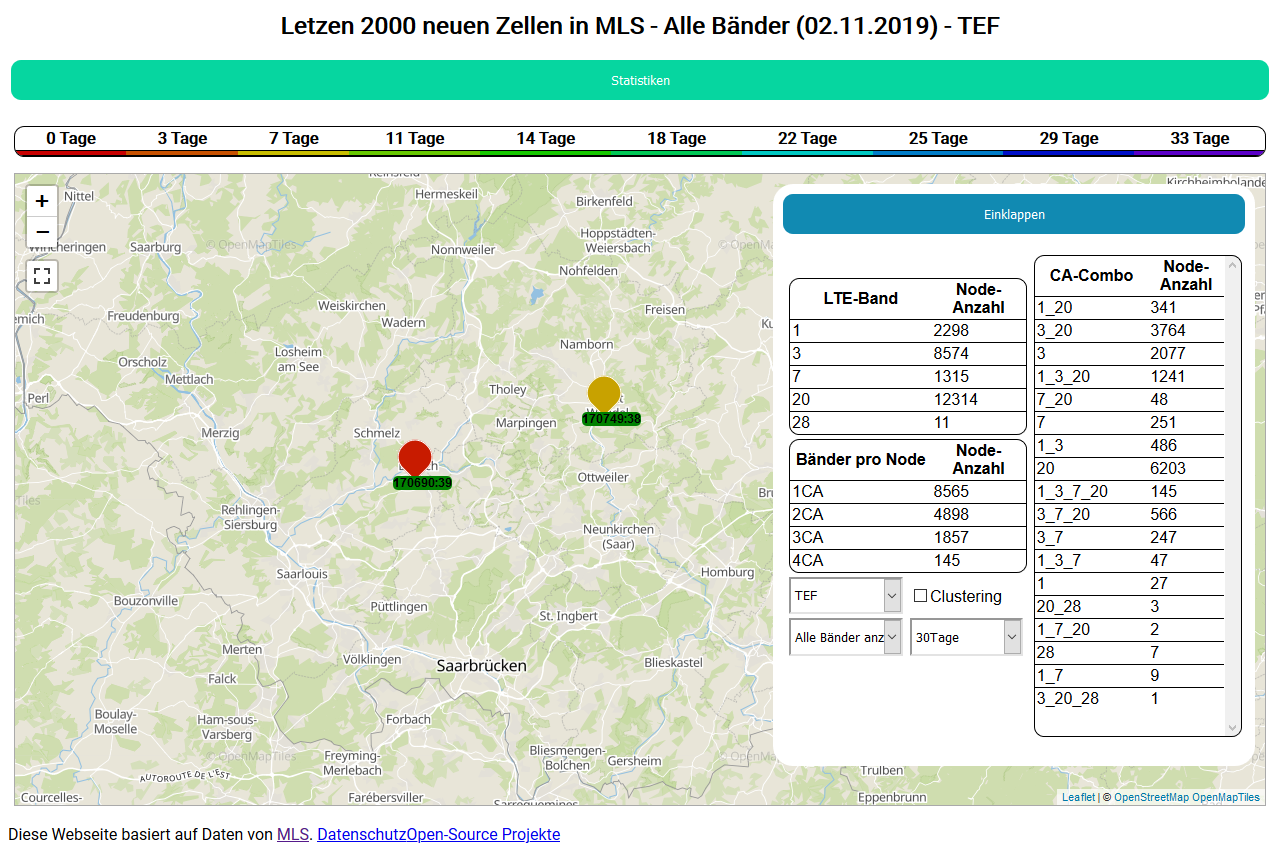Select the green label 170690:39
This screenshot has width=1280, height=860.
422,483
